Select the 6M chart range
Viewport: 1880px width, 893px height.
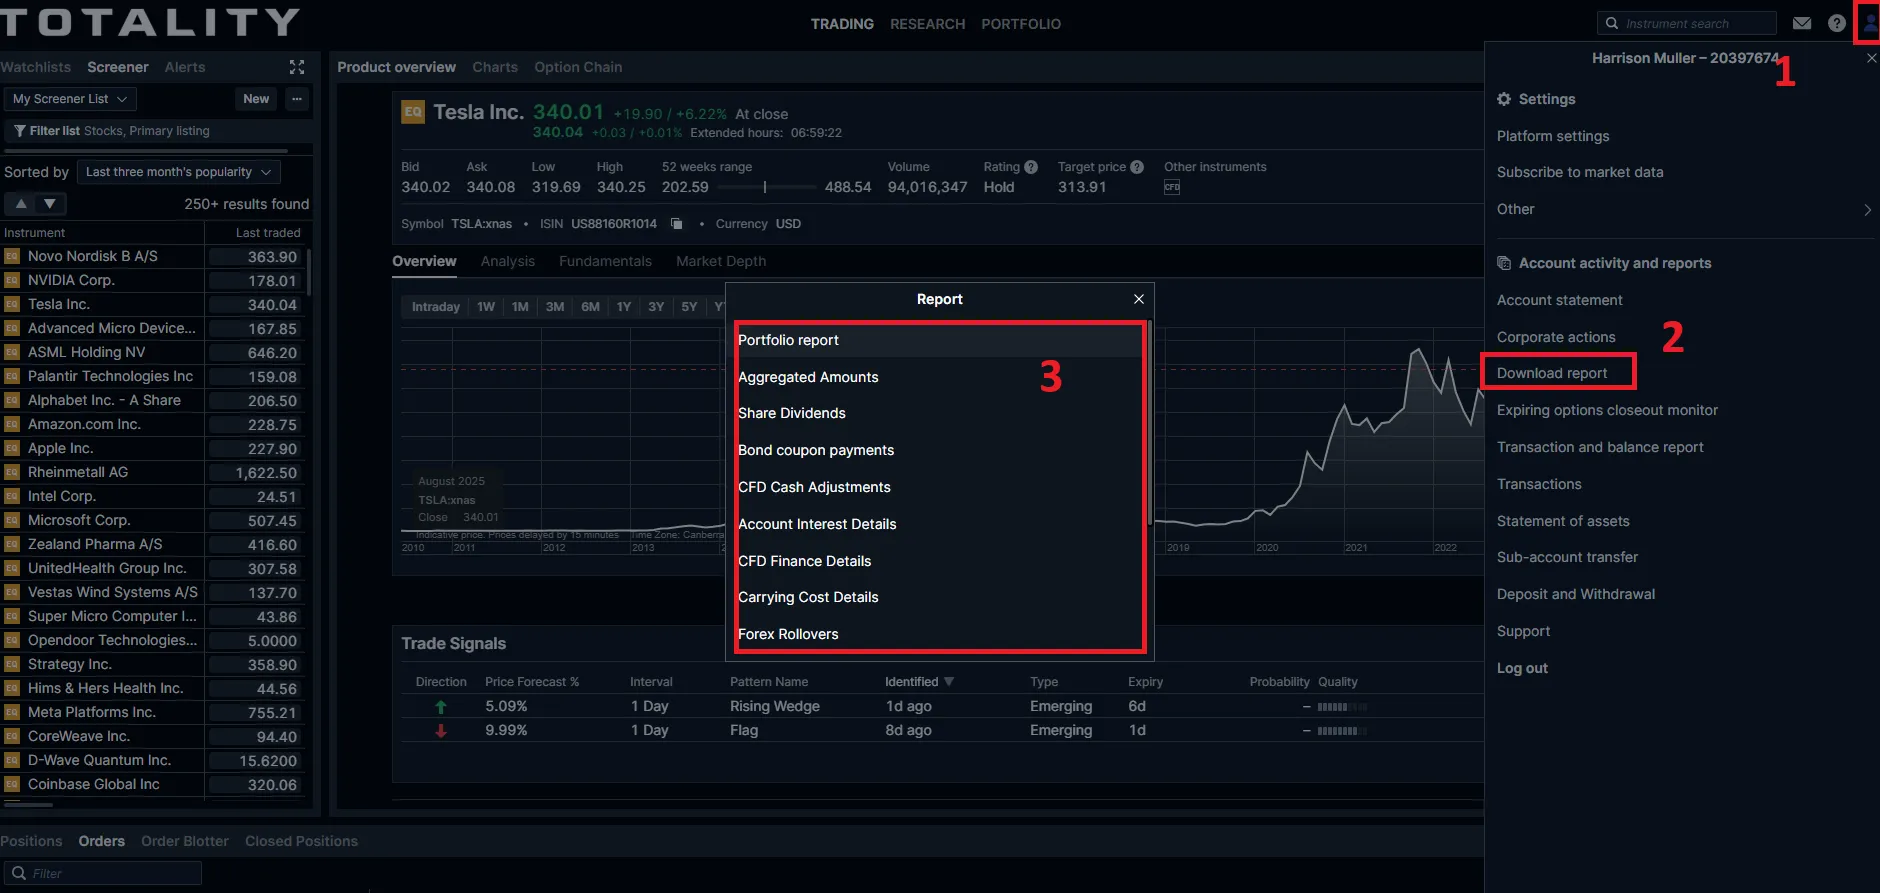590,307
